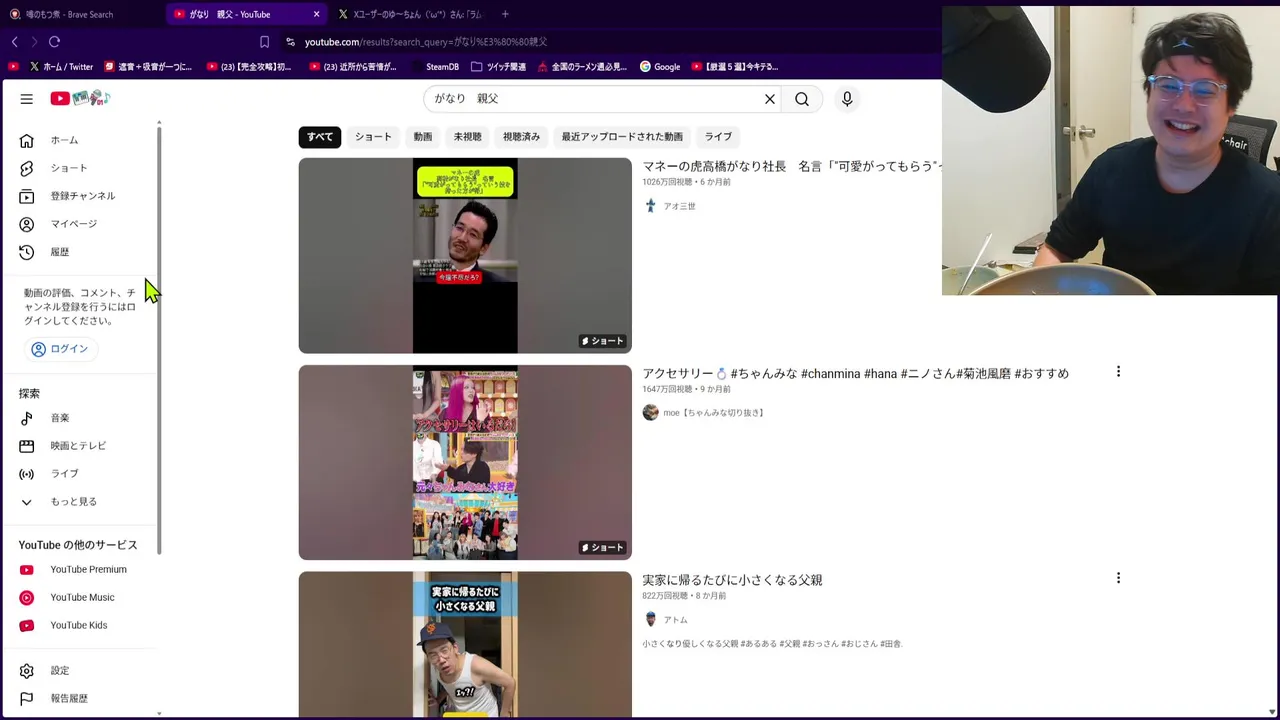Open the アトム channel

675,620
